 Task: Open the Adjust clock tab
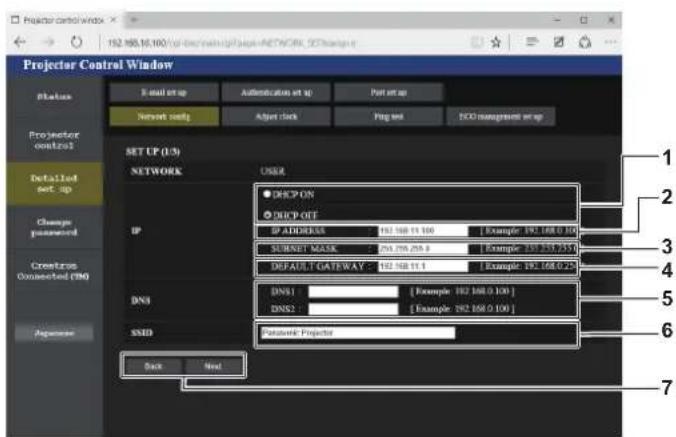click(276, 116)
